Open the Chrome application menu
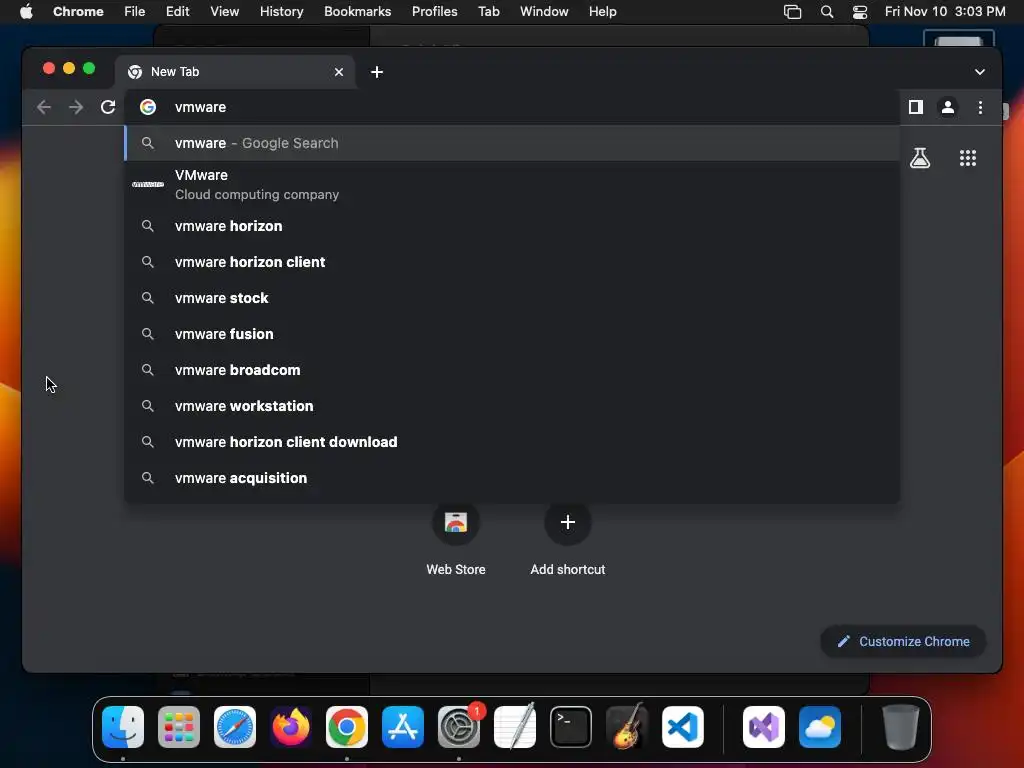Viewport: 1024px width, 768px height. pos(78,12)
